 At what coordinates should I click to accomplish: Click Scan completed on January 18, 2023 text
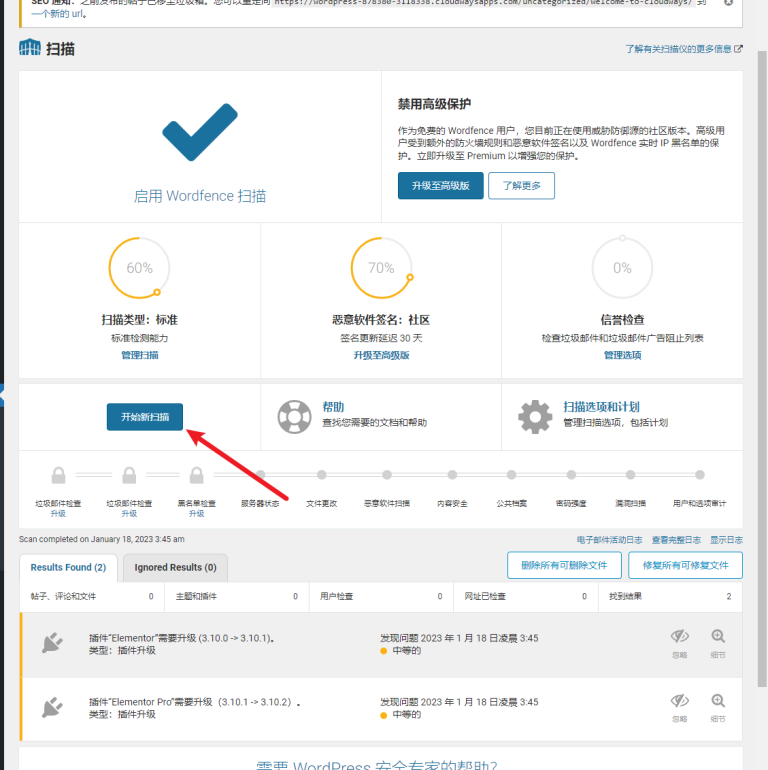click(x=102, y=539)
